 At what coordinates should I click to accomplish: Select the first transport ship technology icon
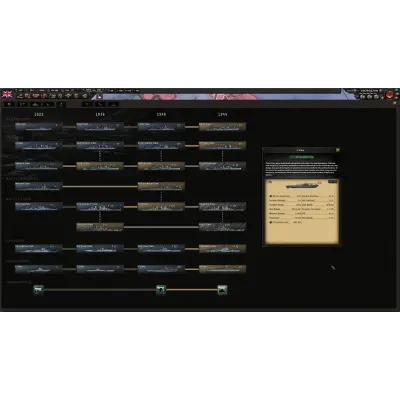(38, 290)
